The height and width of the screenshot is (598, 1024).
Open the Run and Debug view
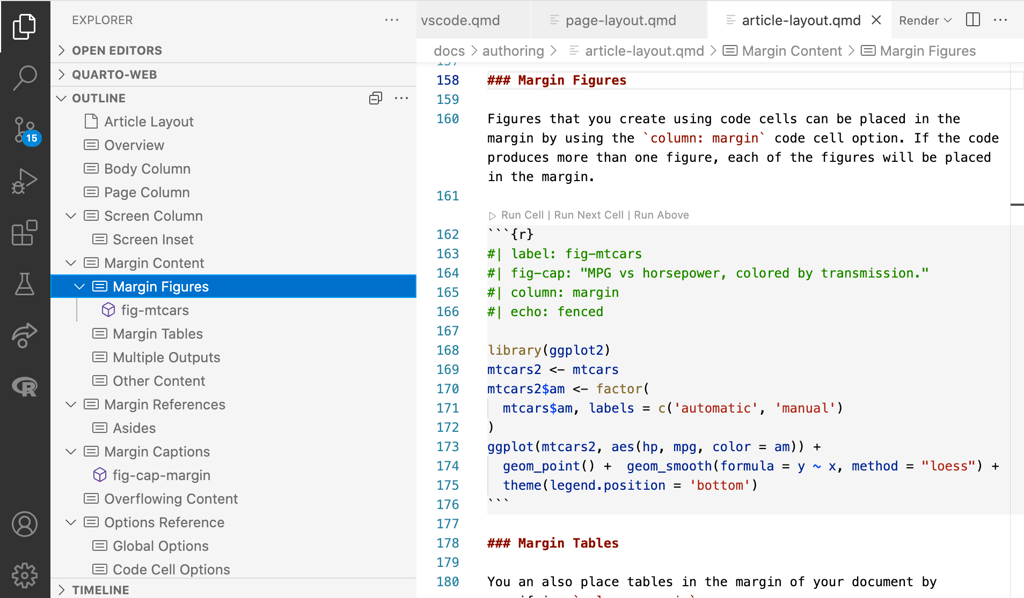[24, 181]
